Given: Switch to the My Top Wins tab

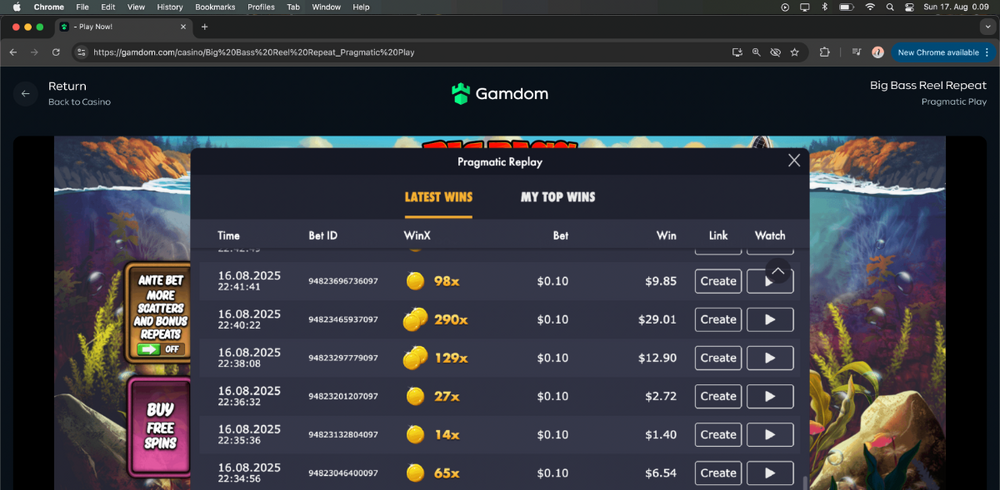Looking at the screenshot, I should click(x=557, y=197).
